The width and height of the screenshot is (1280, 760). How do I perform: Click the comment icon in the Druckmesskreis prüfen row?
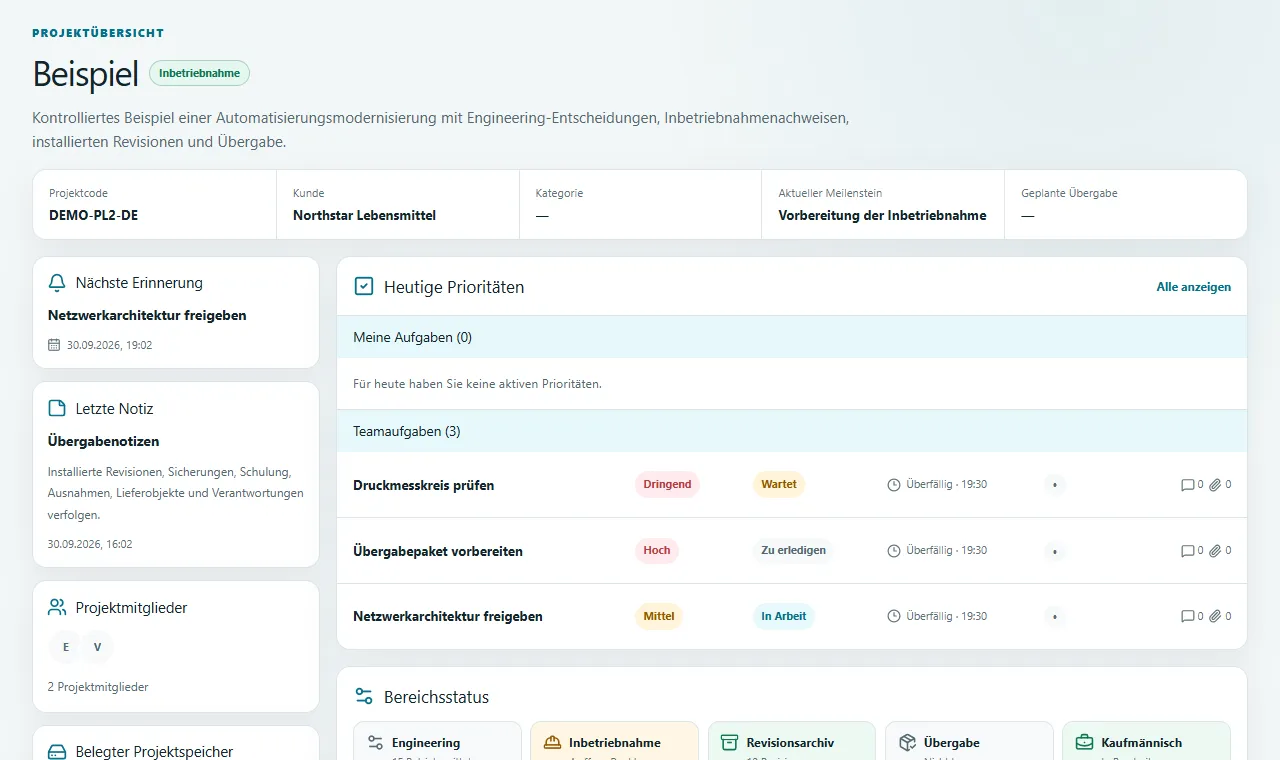(x=1187, y=485)
